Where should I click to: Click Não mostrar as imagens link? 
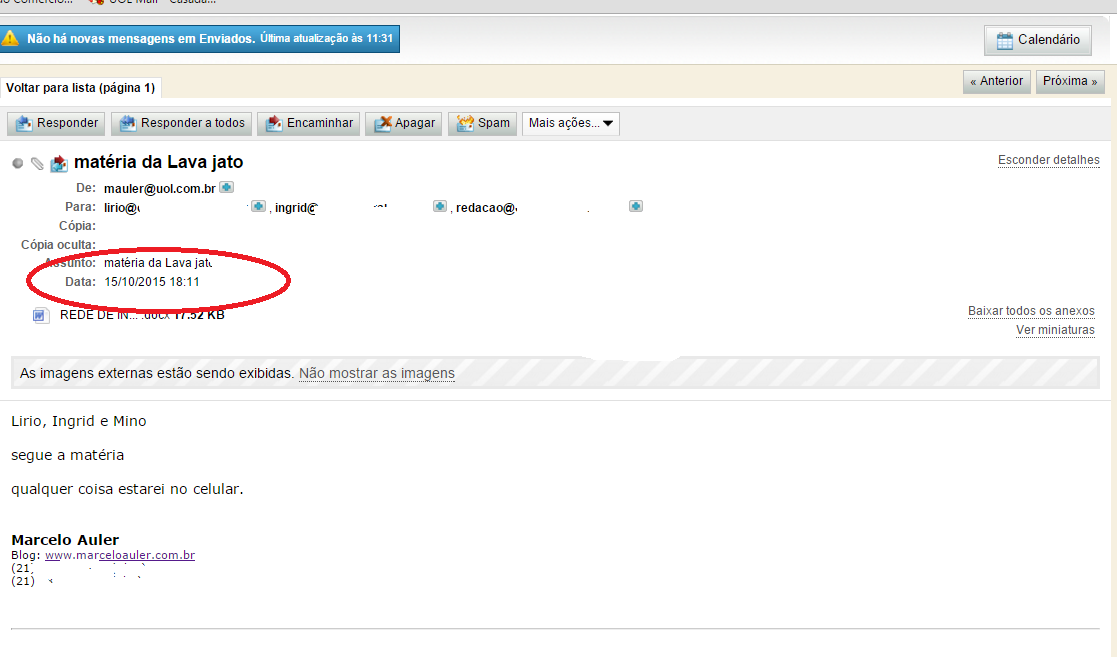pyautogui.click(x=377, y=373)
